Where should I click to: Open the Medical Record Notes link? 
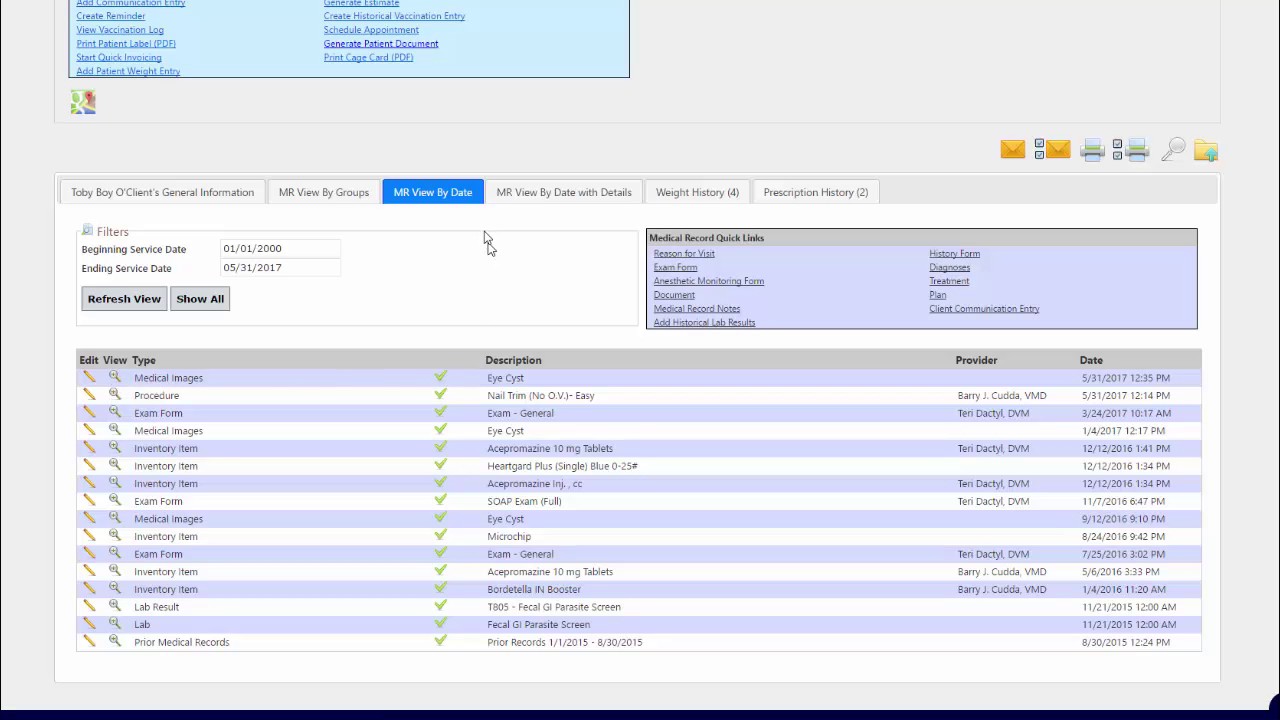[697, 309]
